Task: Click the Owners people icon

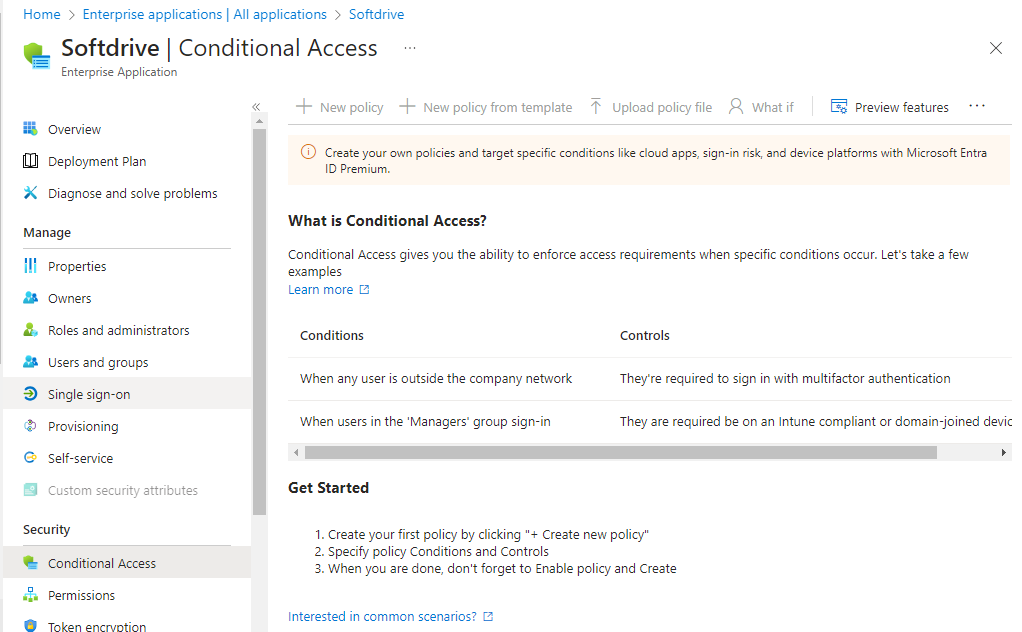Action: (x=30, y=297)
